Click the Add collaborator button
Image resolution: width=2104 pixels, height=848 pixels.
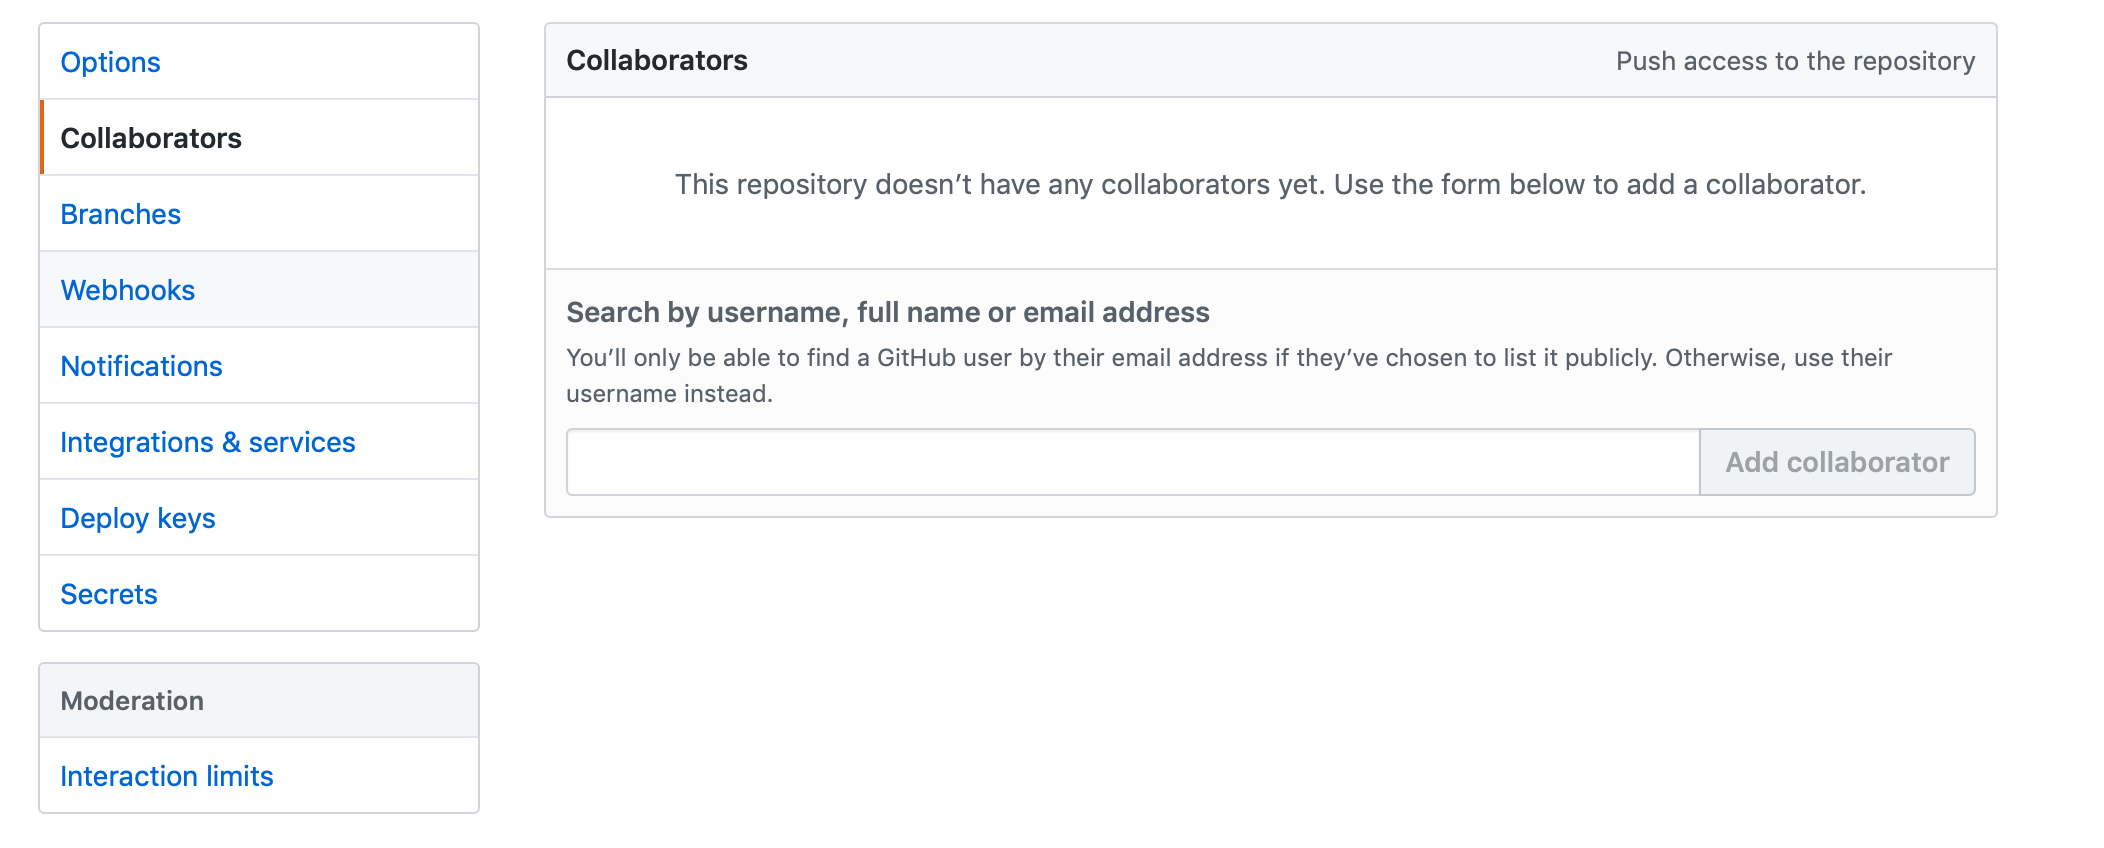pos(1837,462)
